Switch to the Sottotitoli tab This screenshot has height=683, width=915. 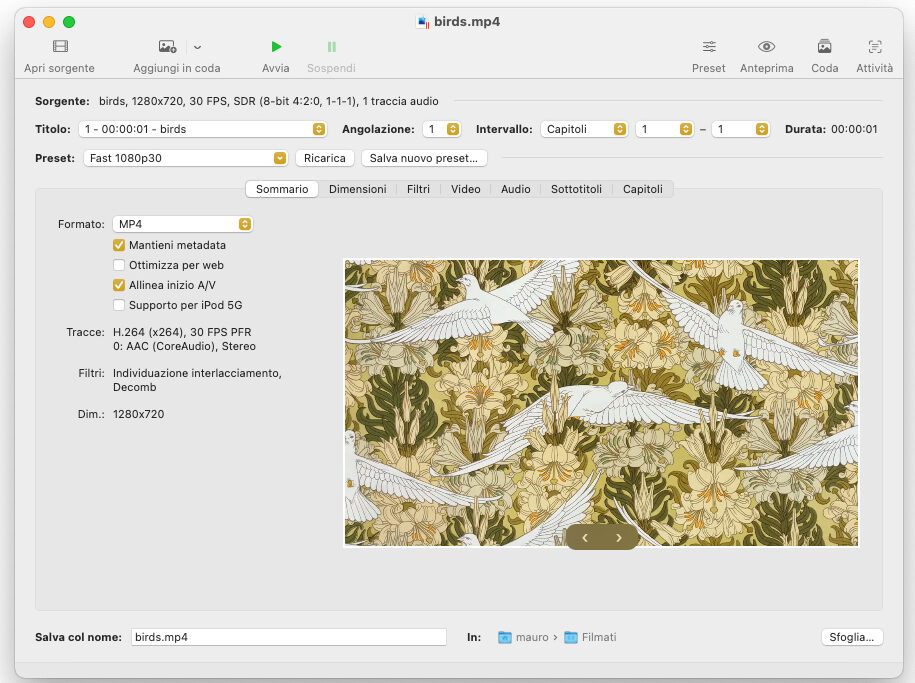point(576,188)
